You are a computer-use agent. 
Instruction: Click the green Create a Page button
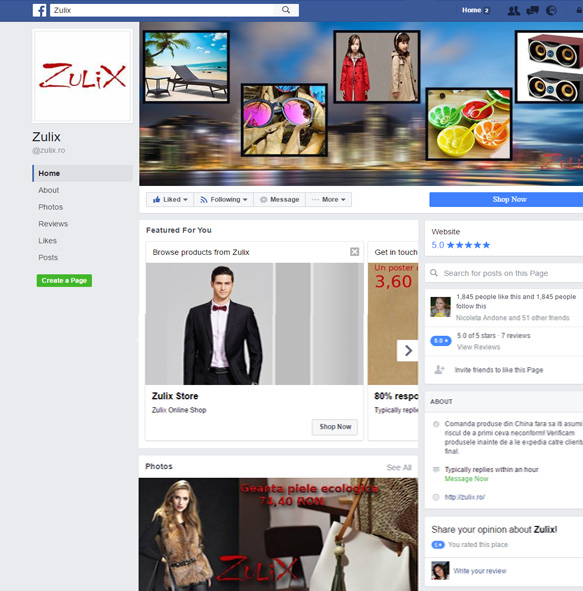64,280
